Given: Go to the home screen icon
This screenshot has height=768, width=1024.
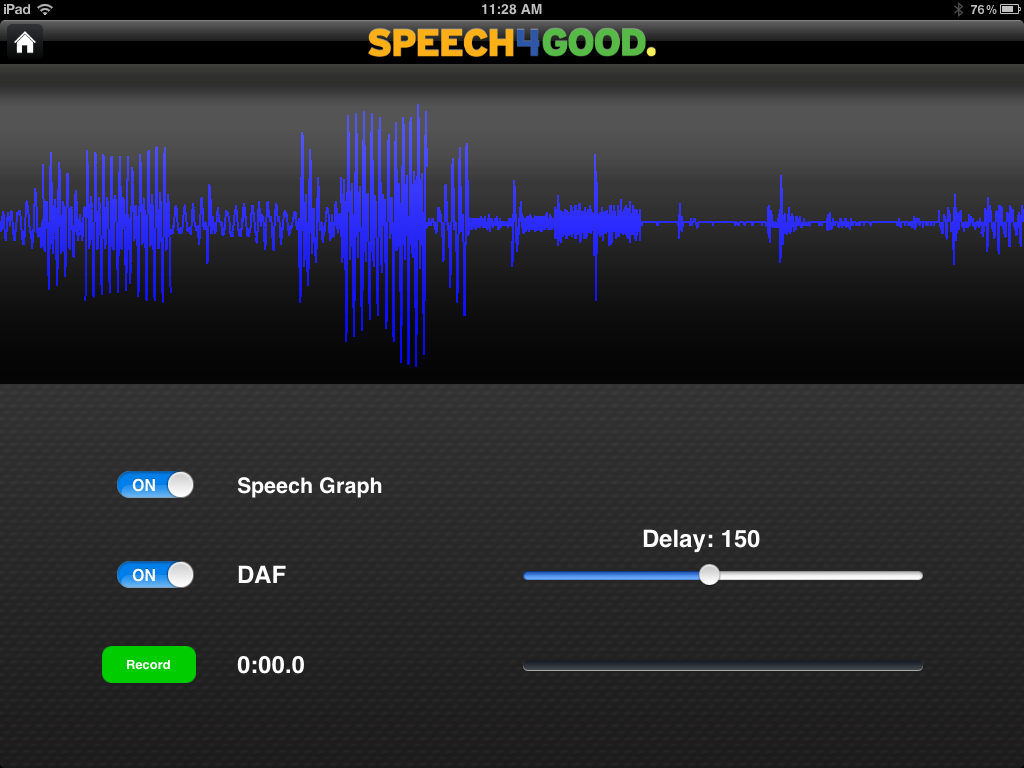Looking at the screenshot, I should (25, 42).
